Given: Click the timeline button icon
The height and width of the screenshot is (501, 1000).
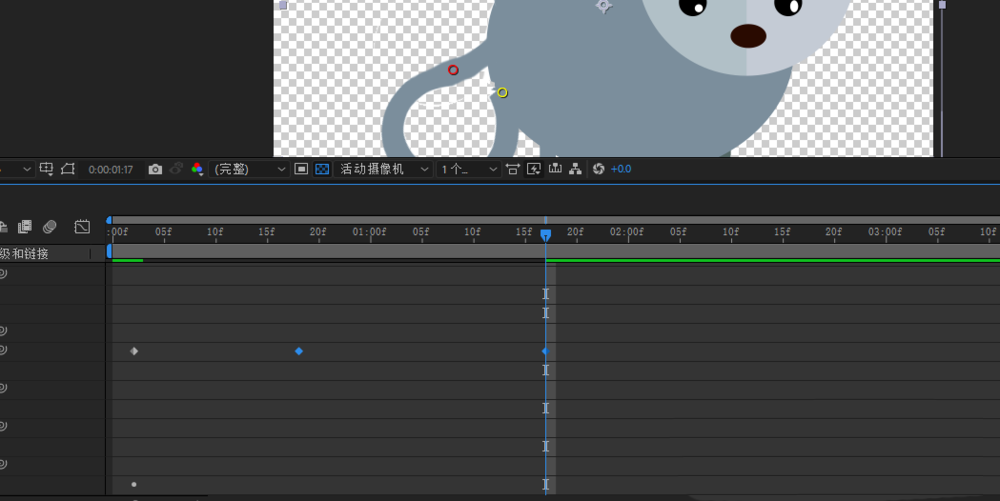Looking at the screenshot, I should pyautogui.click(x=554, y=170).
